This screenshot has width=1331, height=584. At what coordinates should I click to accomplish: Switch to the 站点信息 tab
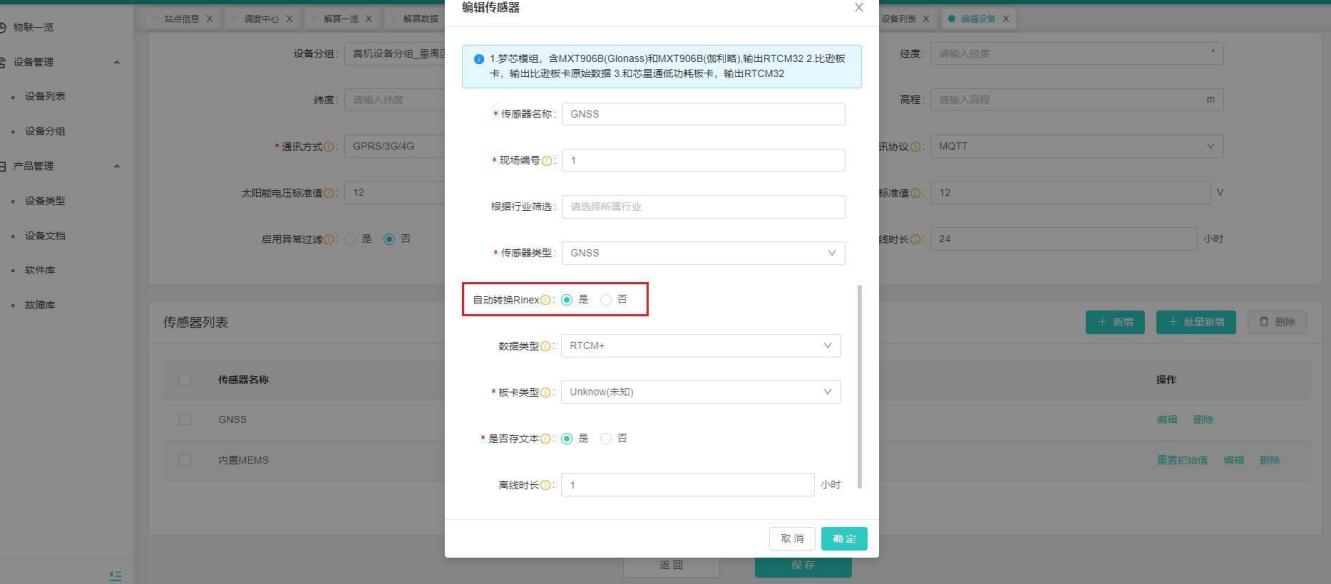[181, 20]
